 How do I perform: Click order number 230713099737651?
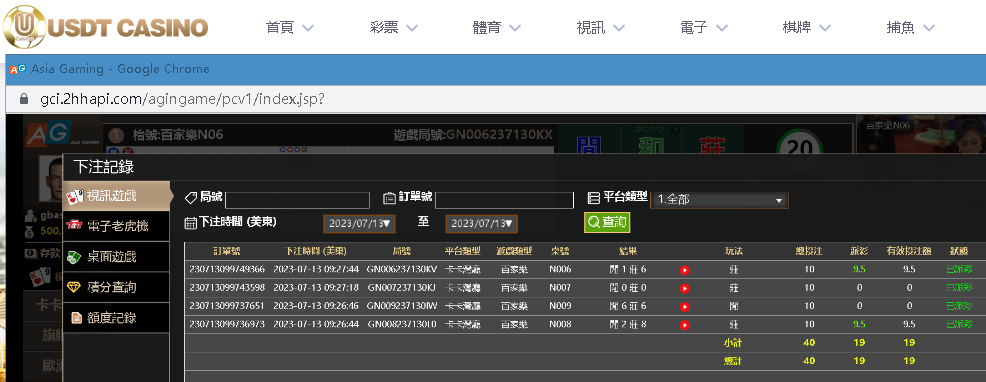(x=226, y=306)
